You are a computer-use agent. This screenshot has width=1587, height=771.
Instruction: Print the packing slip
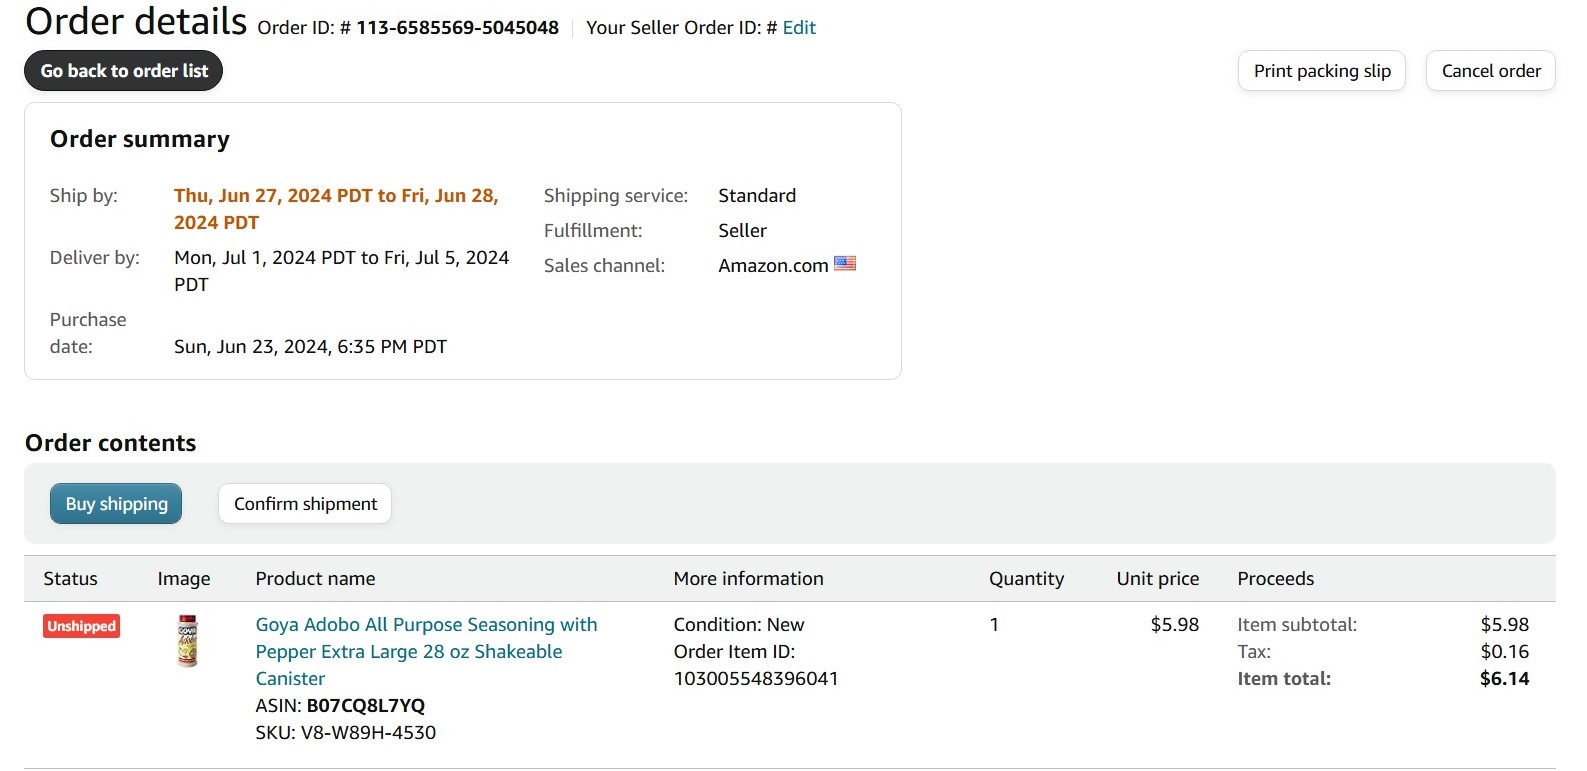[1322, 71]
